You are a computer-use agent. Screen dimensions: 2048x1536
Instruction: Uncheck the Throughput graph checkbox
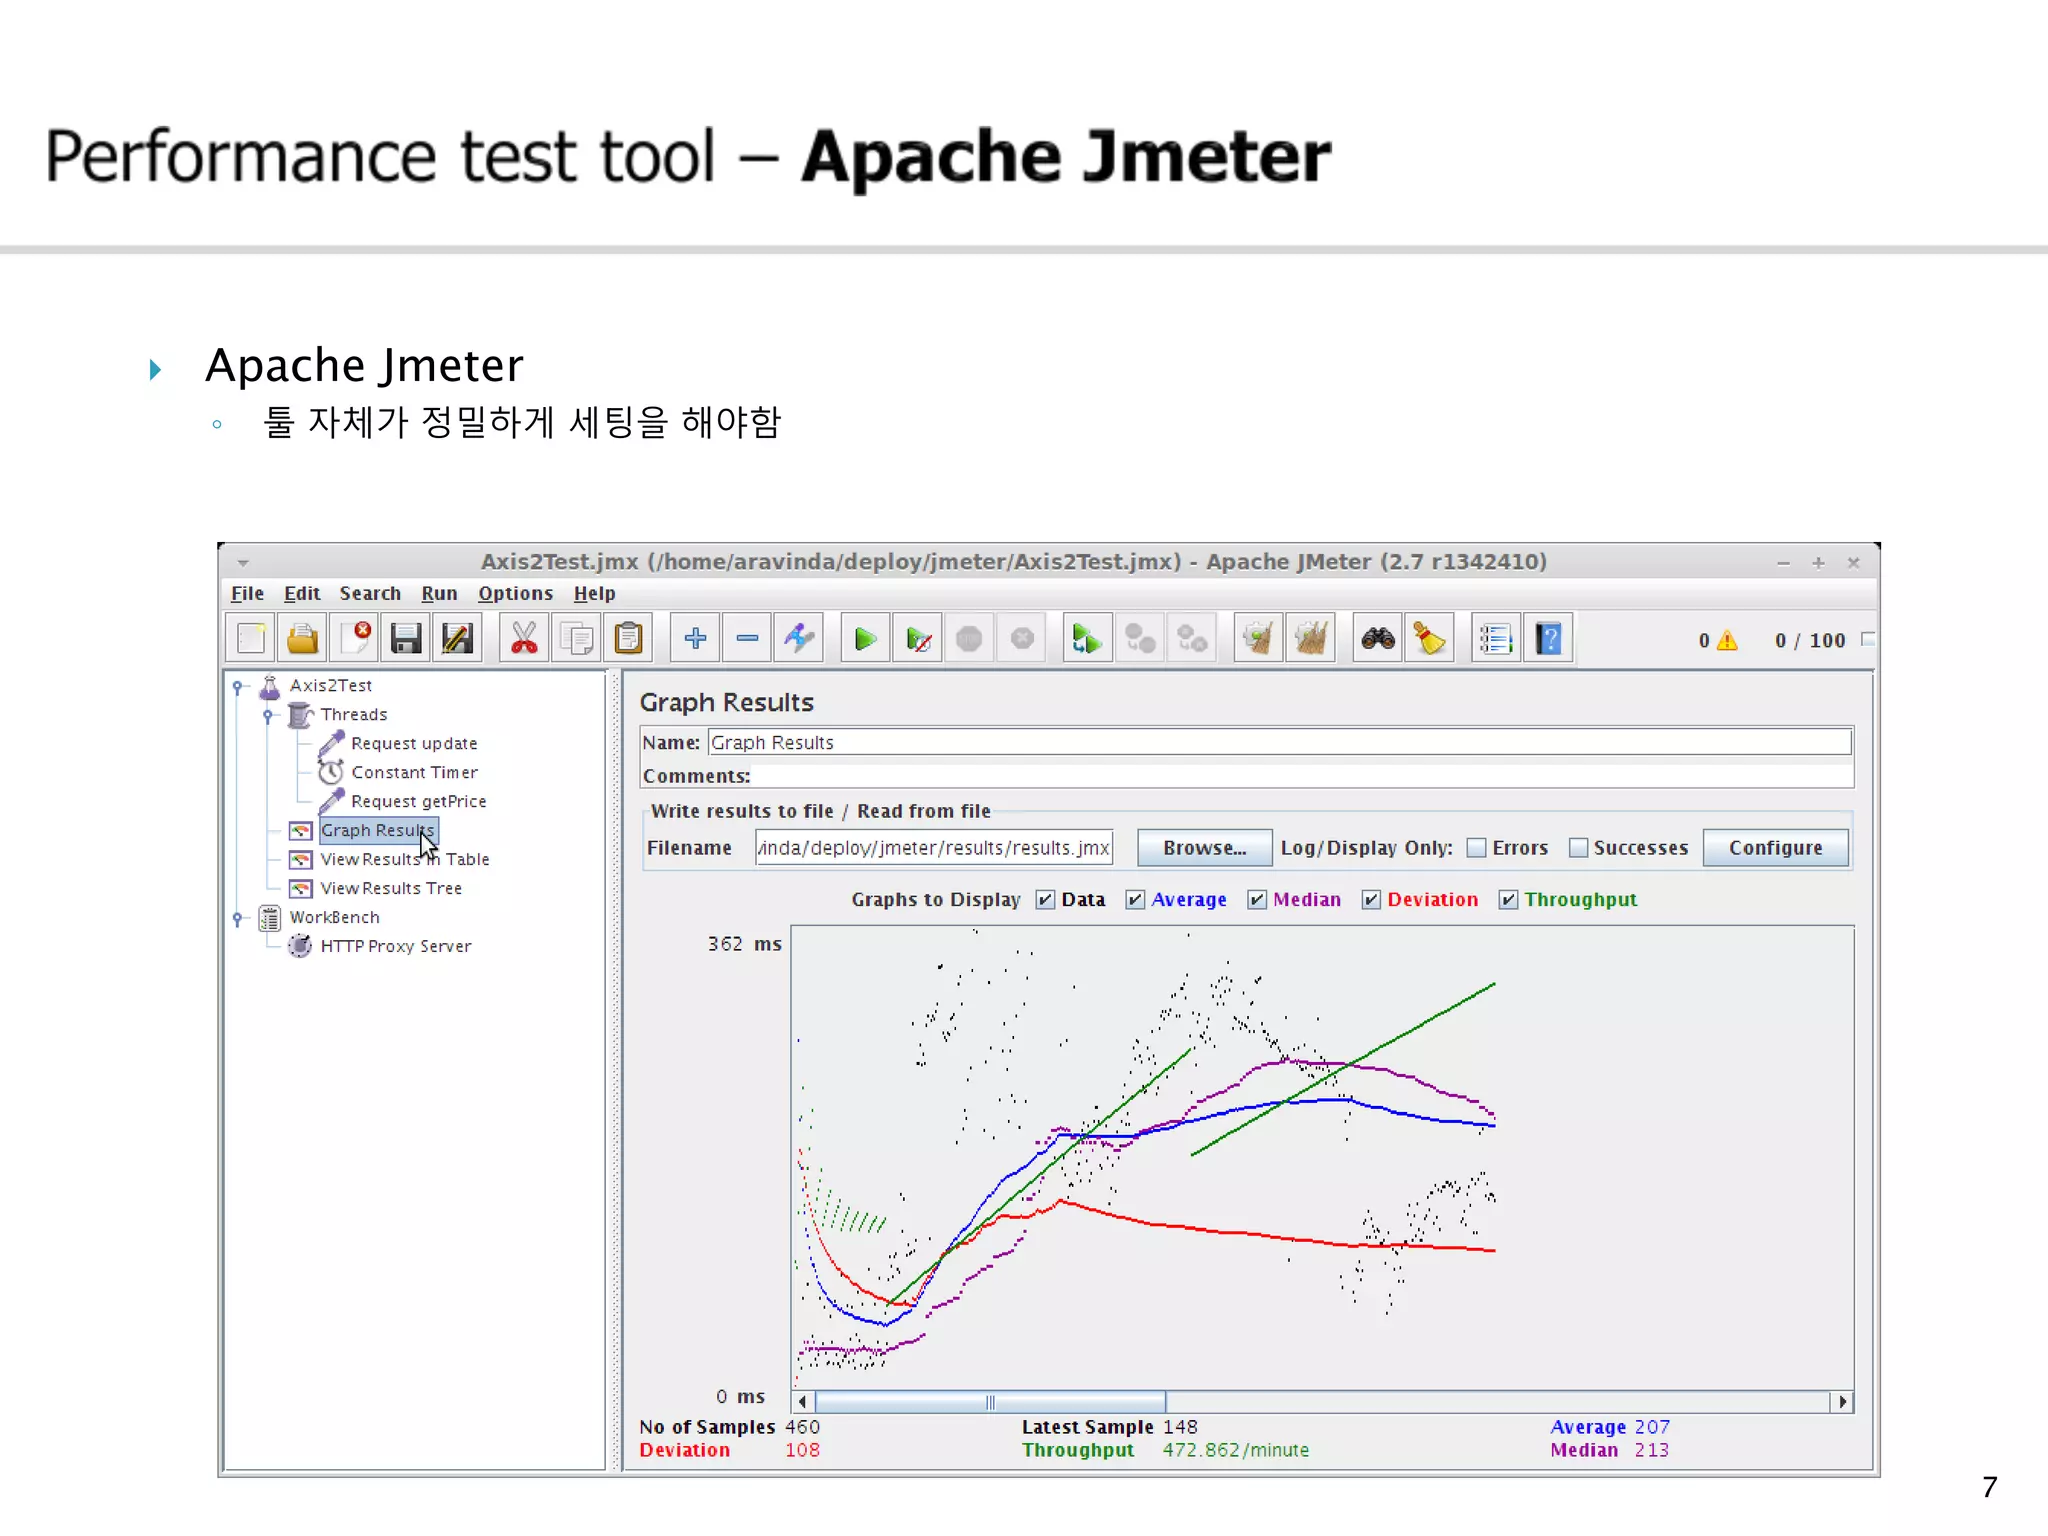tap(1508, 900)
